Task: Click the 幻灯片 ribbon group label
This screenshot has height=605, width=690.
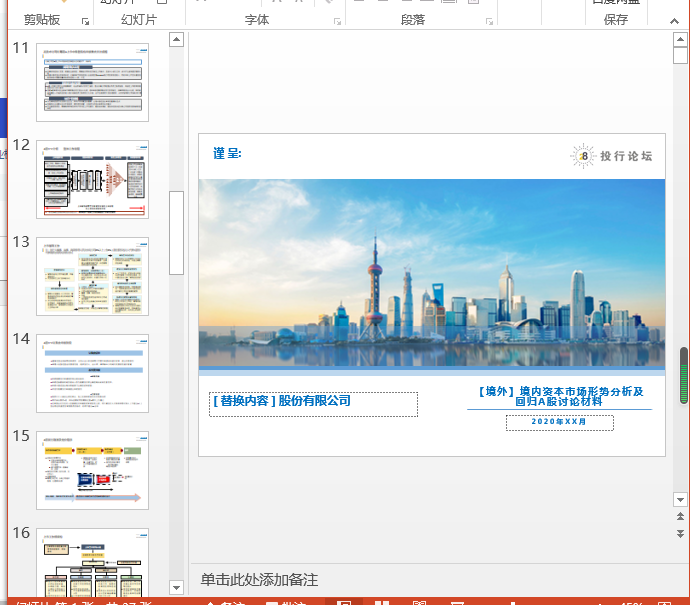Action: tap(139, 20)
